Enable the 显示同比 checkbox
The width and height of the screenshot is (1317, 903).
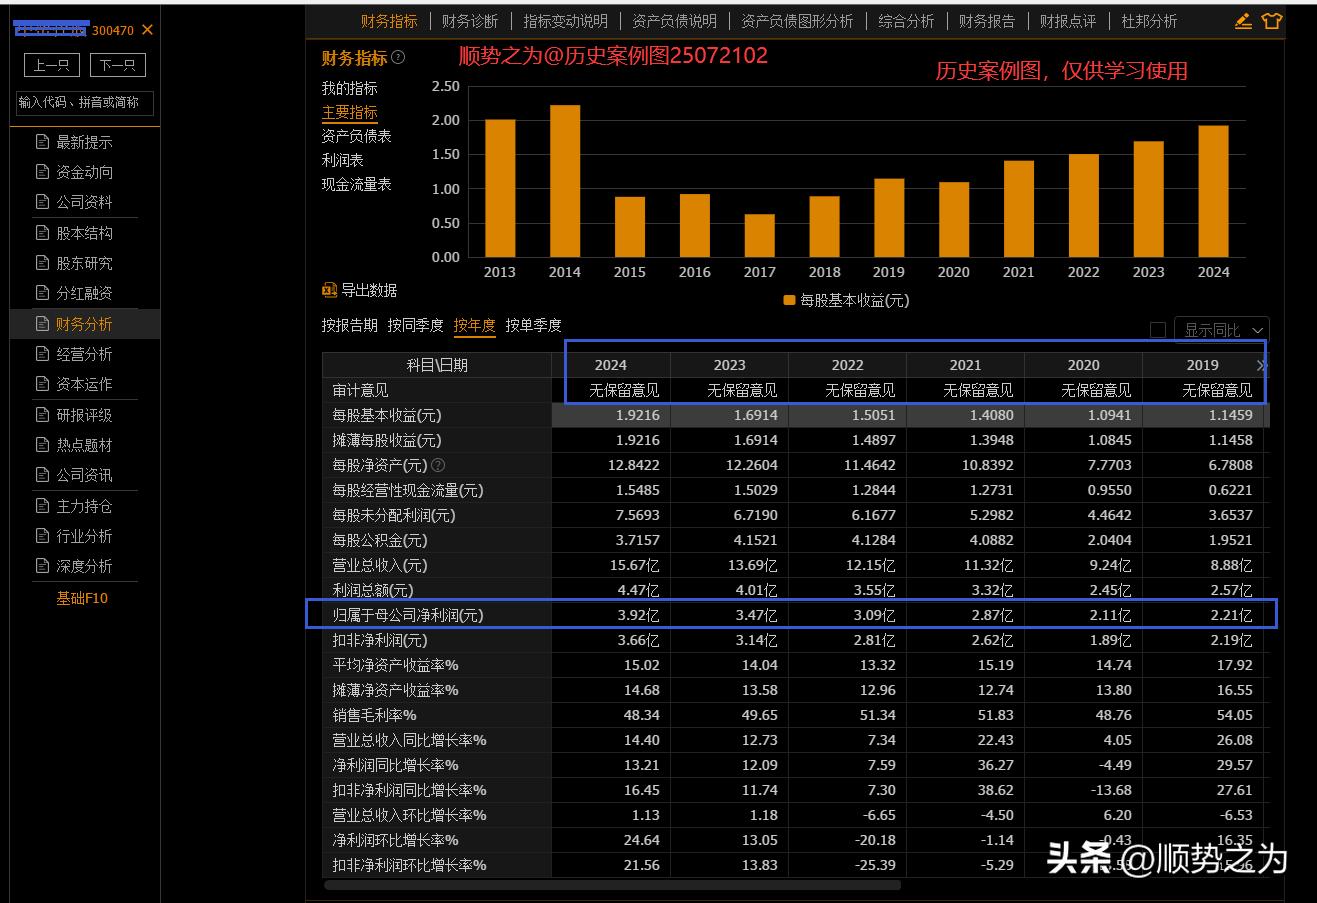coord(1158,329)
